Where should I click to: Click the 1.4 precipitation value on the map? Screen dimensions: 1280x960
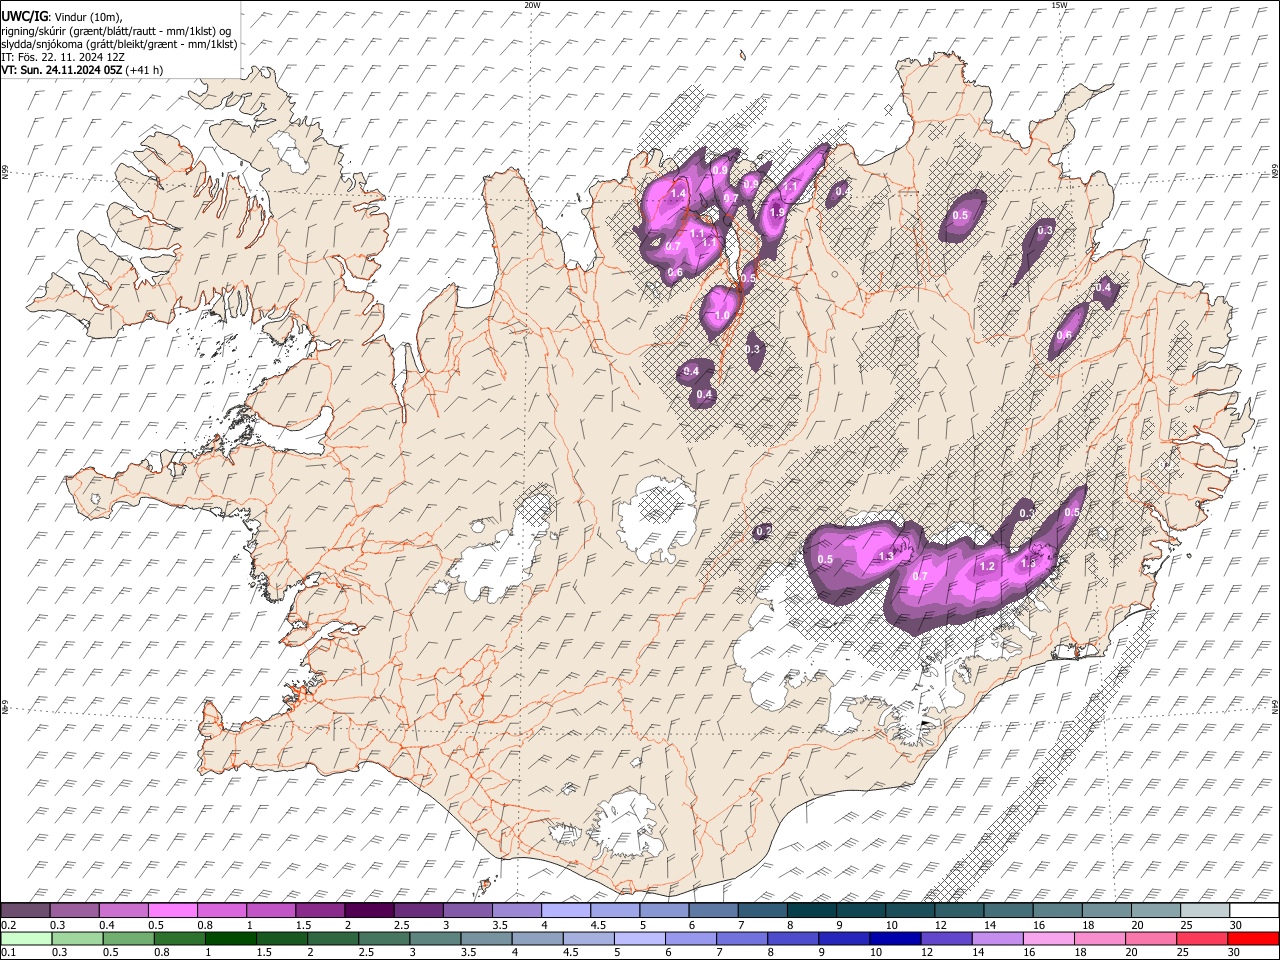click(x=679, y=193)
